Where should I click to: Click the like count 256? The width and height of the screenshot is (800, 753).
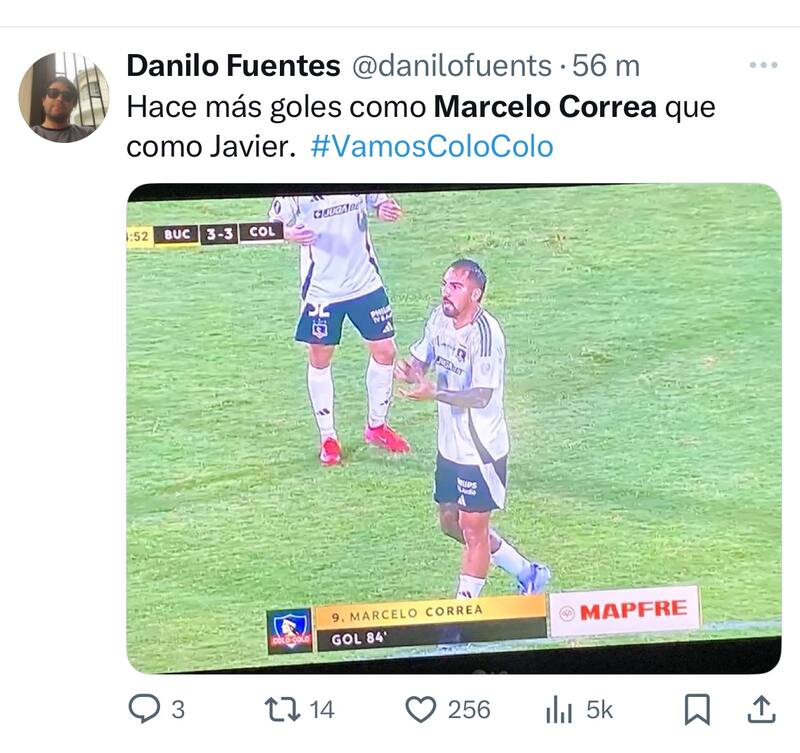[469, 710]
